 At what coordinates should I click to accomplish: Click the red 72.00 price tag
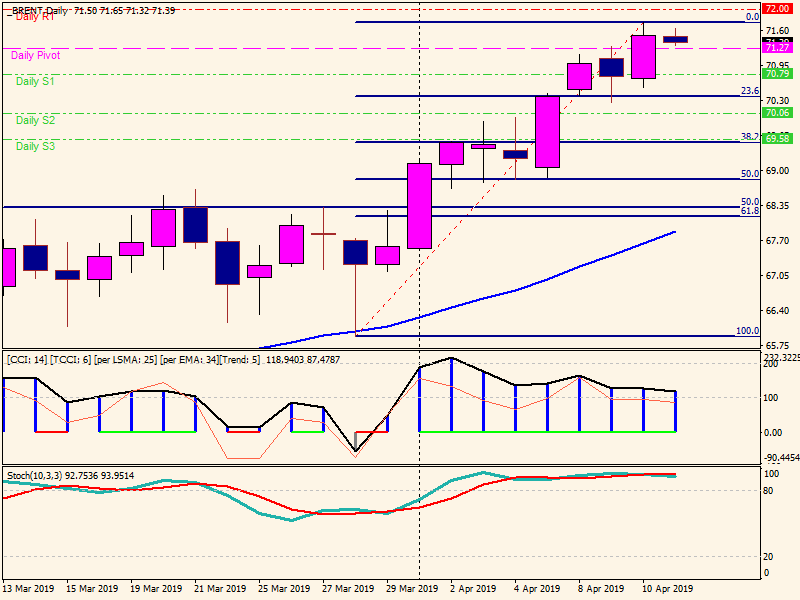pos(778,8)
